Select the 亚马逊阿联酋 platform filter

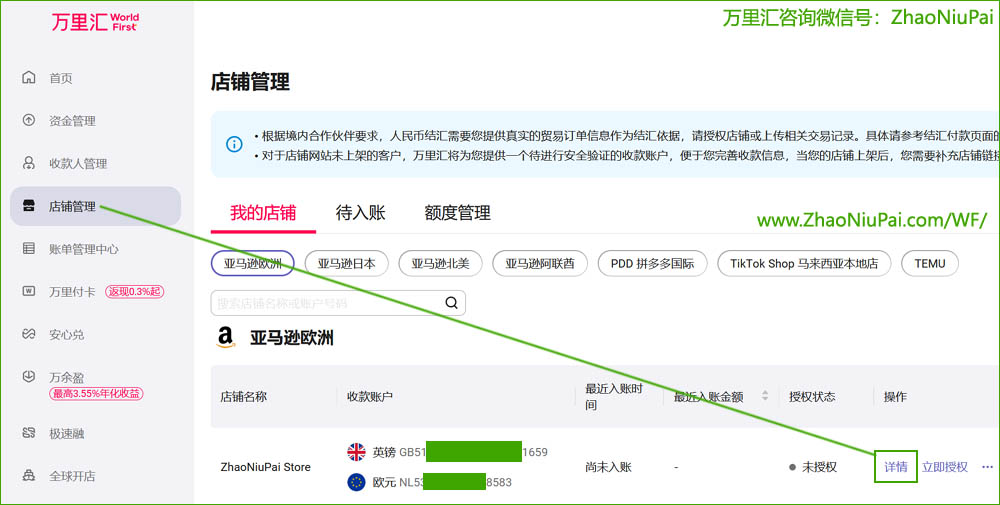540,263
